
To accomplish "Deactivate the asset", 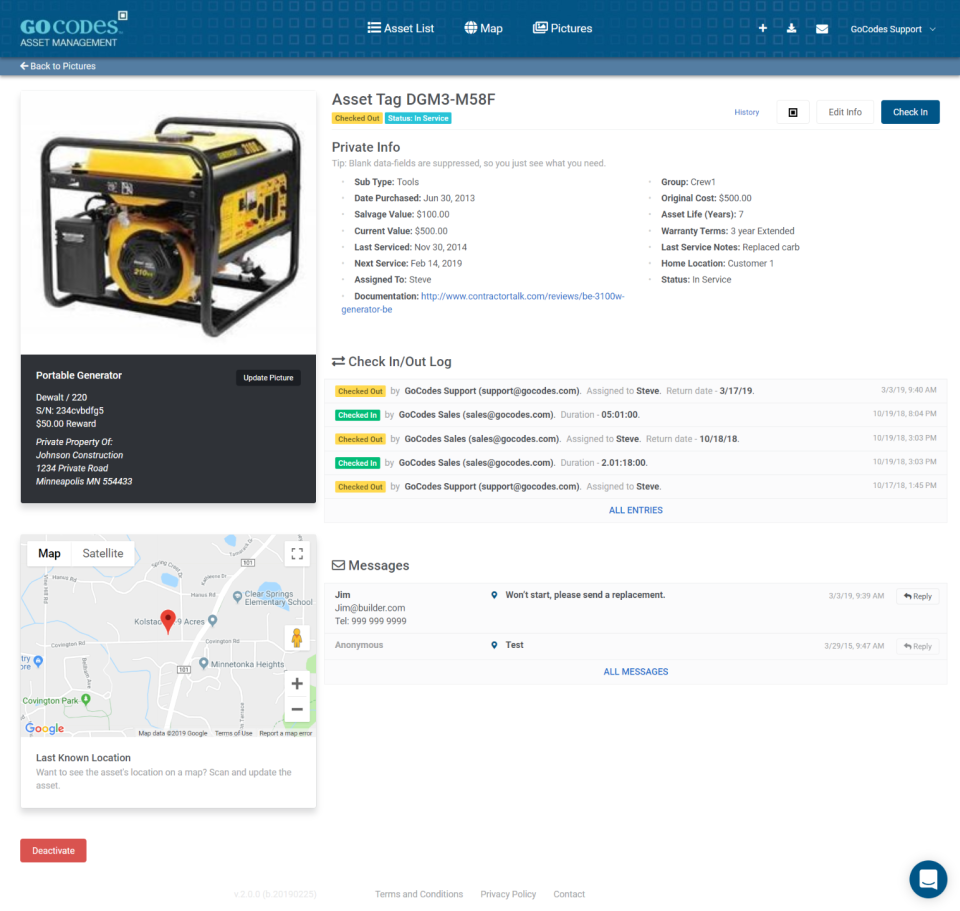I will (x=52, y=850).
